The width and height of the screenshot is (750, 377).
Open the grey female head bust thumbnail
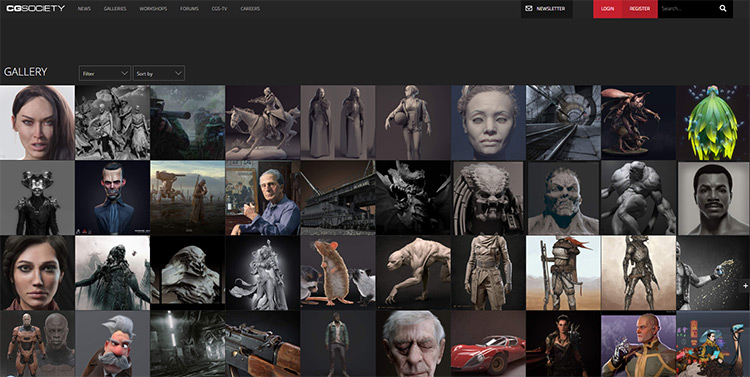(x=488, y=122)
